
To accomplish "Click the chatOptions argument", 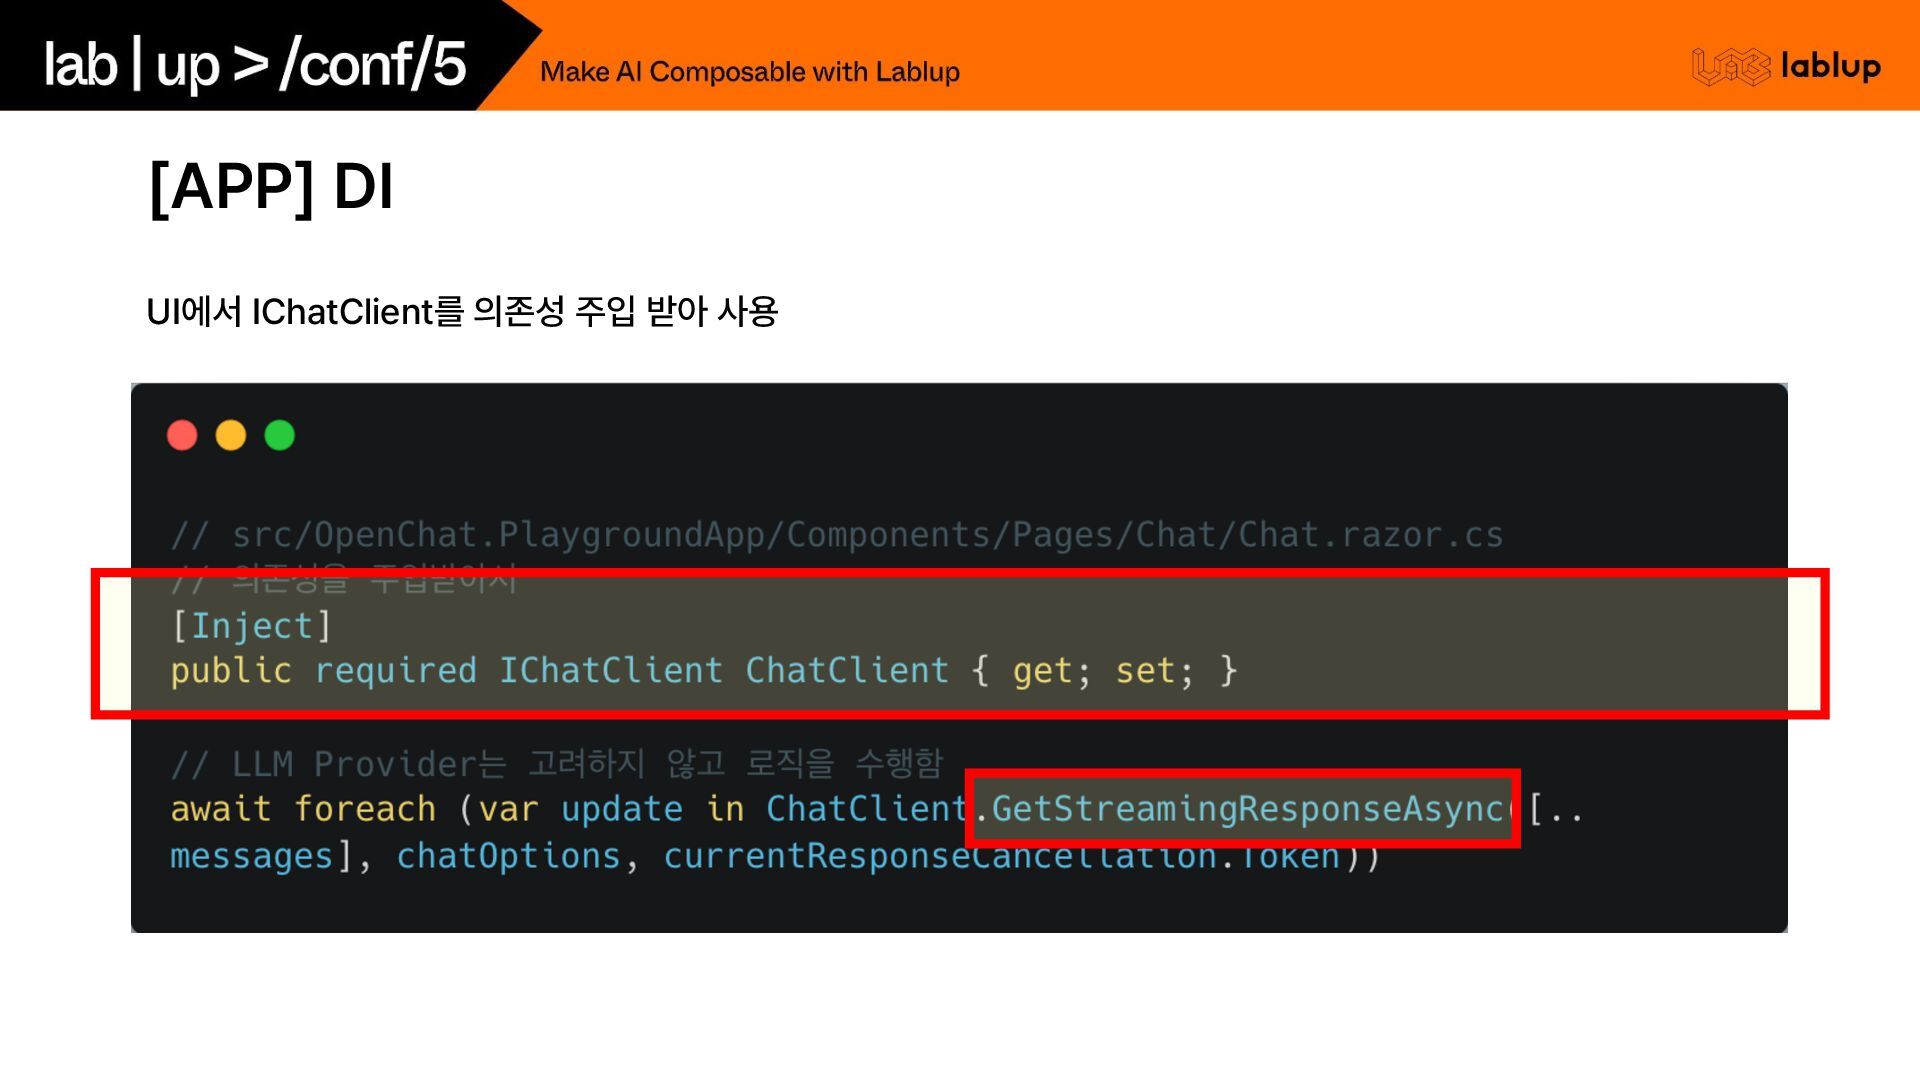I will pos(508,857).
